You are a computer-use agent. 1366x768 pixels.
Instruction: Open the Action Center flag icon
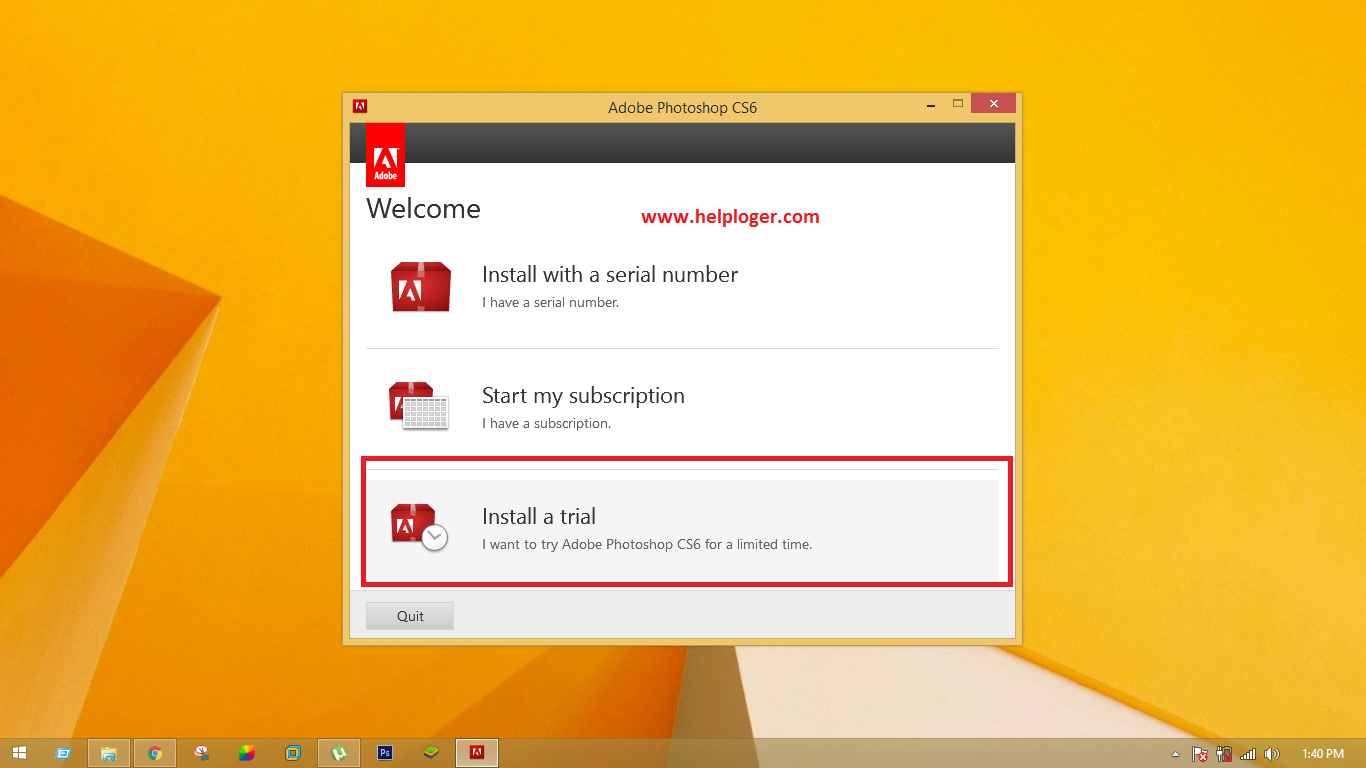1199,754
